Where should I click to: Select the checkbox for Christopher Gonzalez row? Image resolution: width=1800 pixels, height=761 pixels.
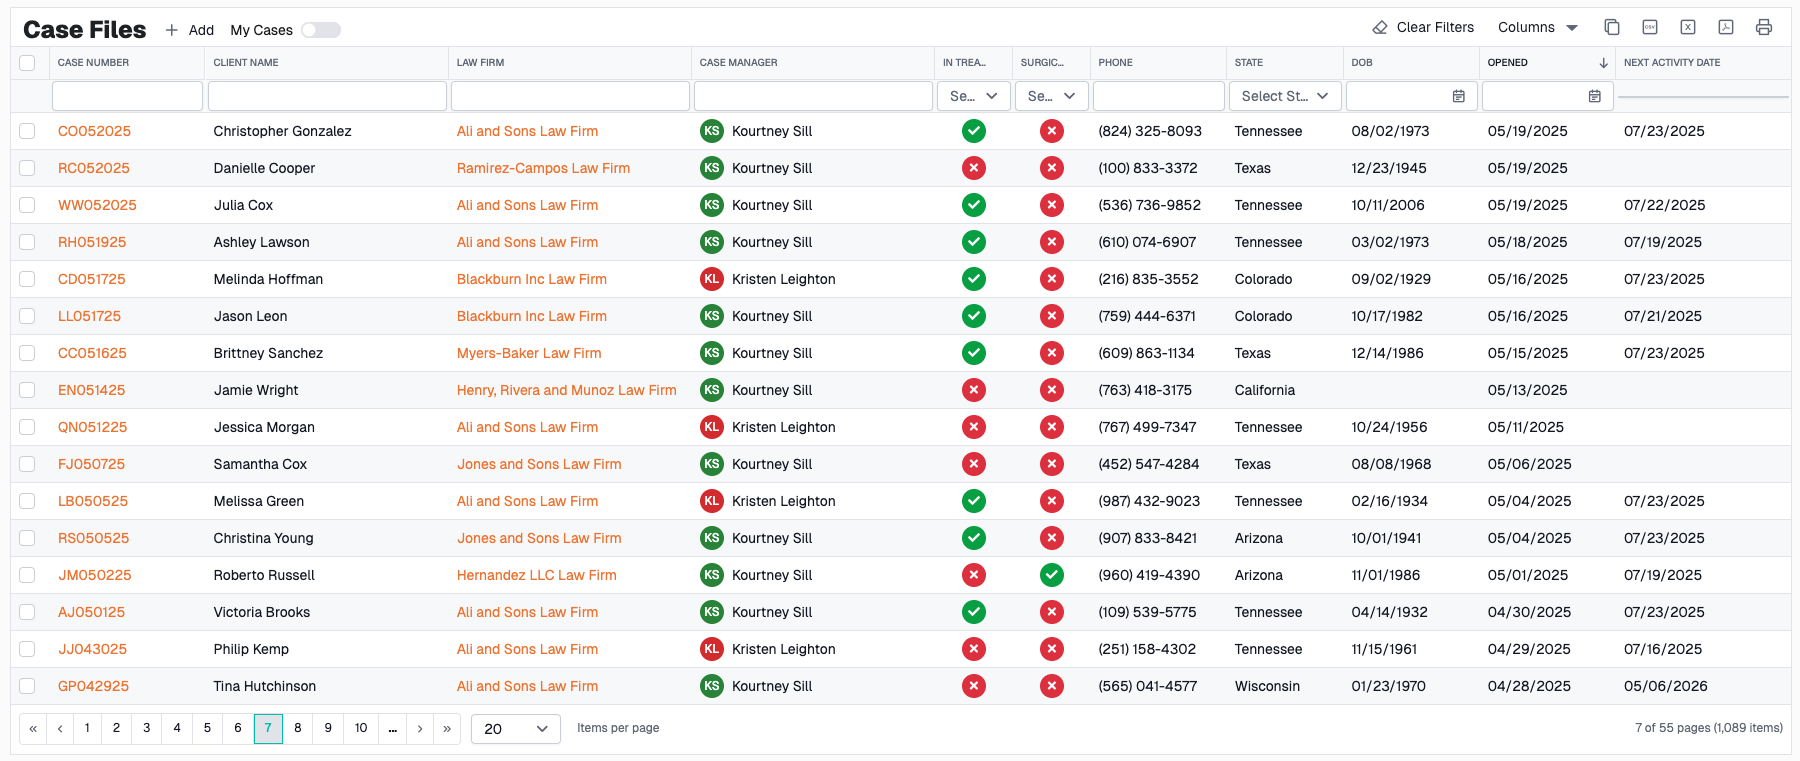click(27, 131)
